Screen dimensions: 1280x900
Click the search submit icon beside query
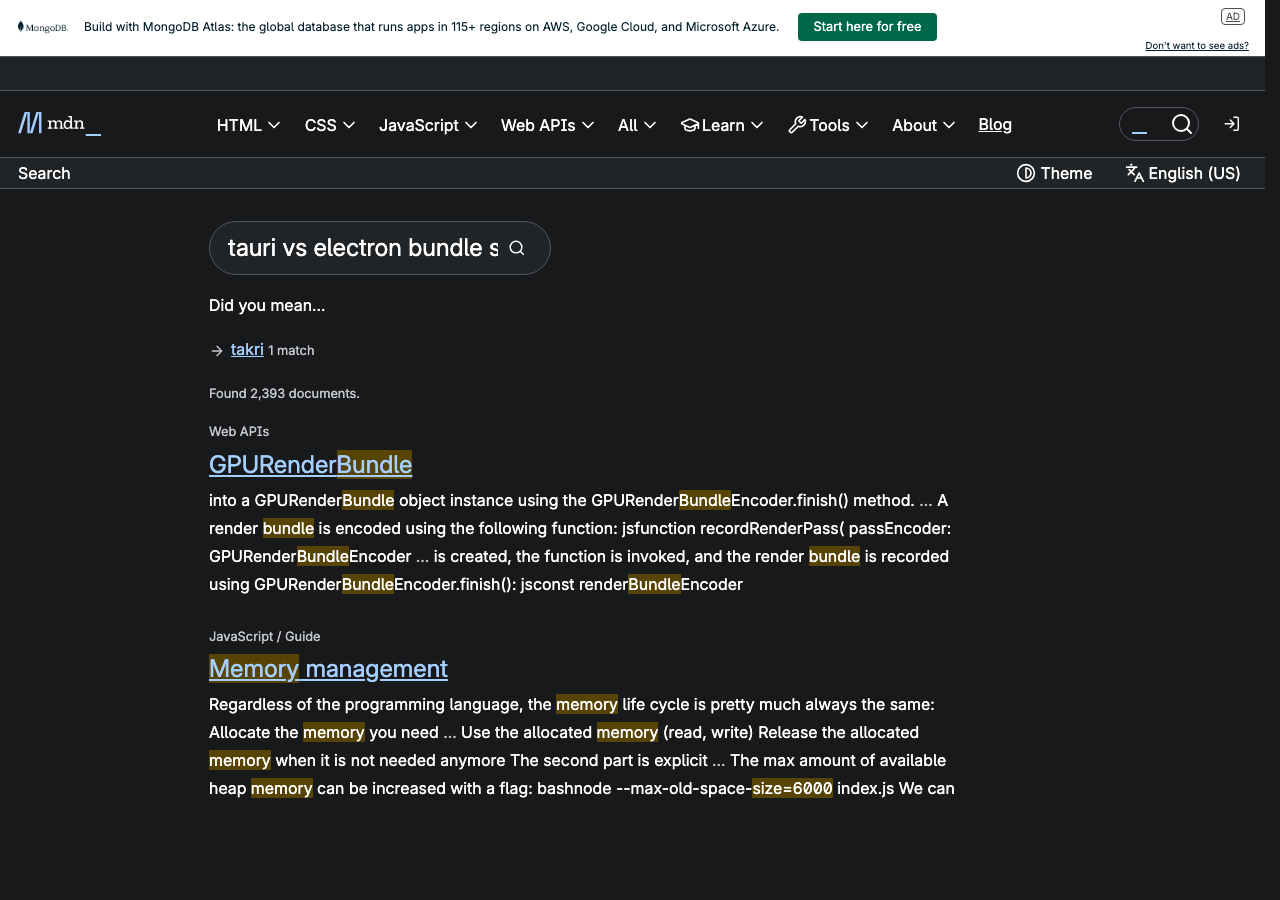pyautogui.click(x=517, y=248)
